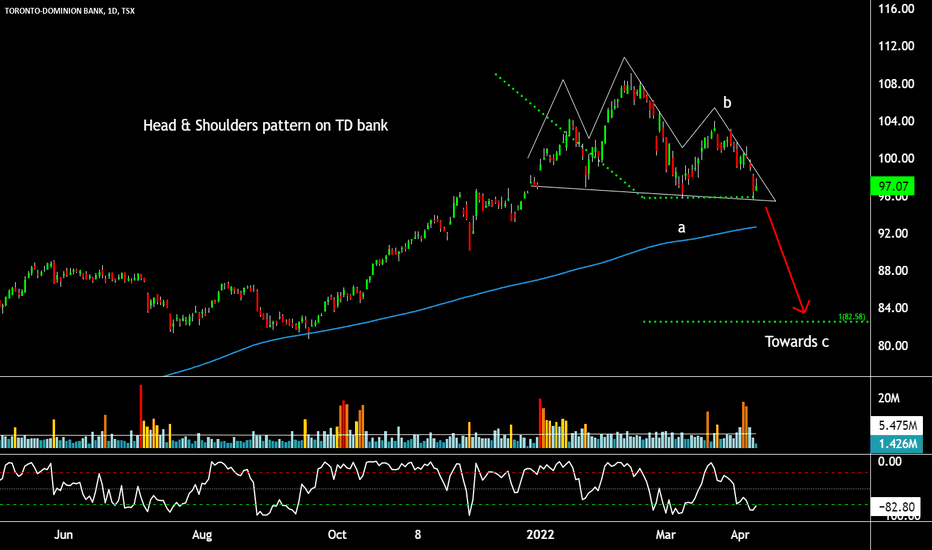Viewport: 932px width, 550px height.
Task: Click the 20M volume axis label
Action: point(889,398)
